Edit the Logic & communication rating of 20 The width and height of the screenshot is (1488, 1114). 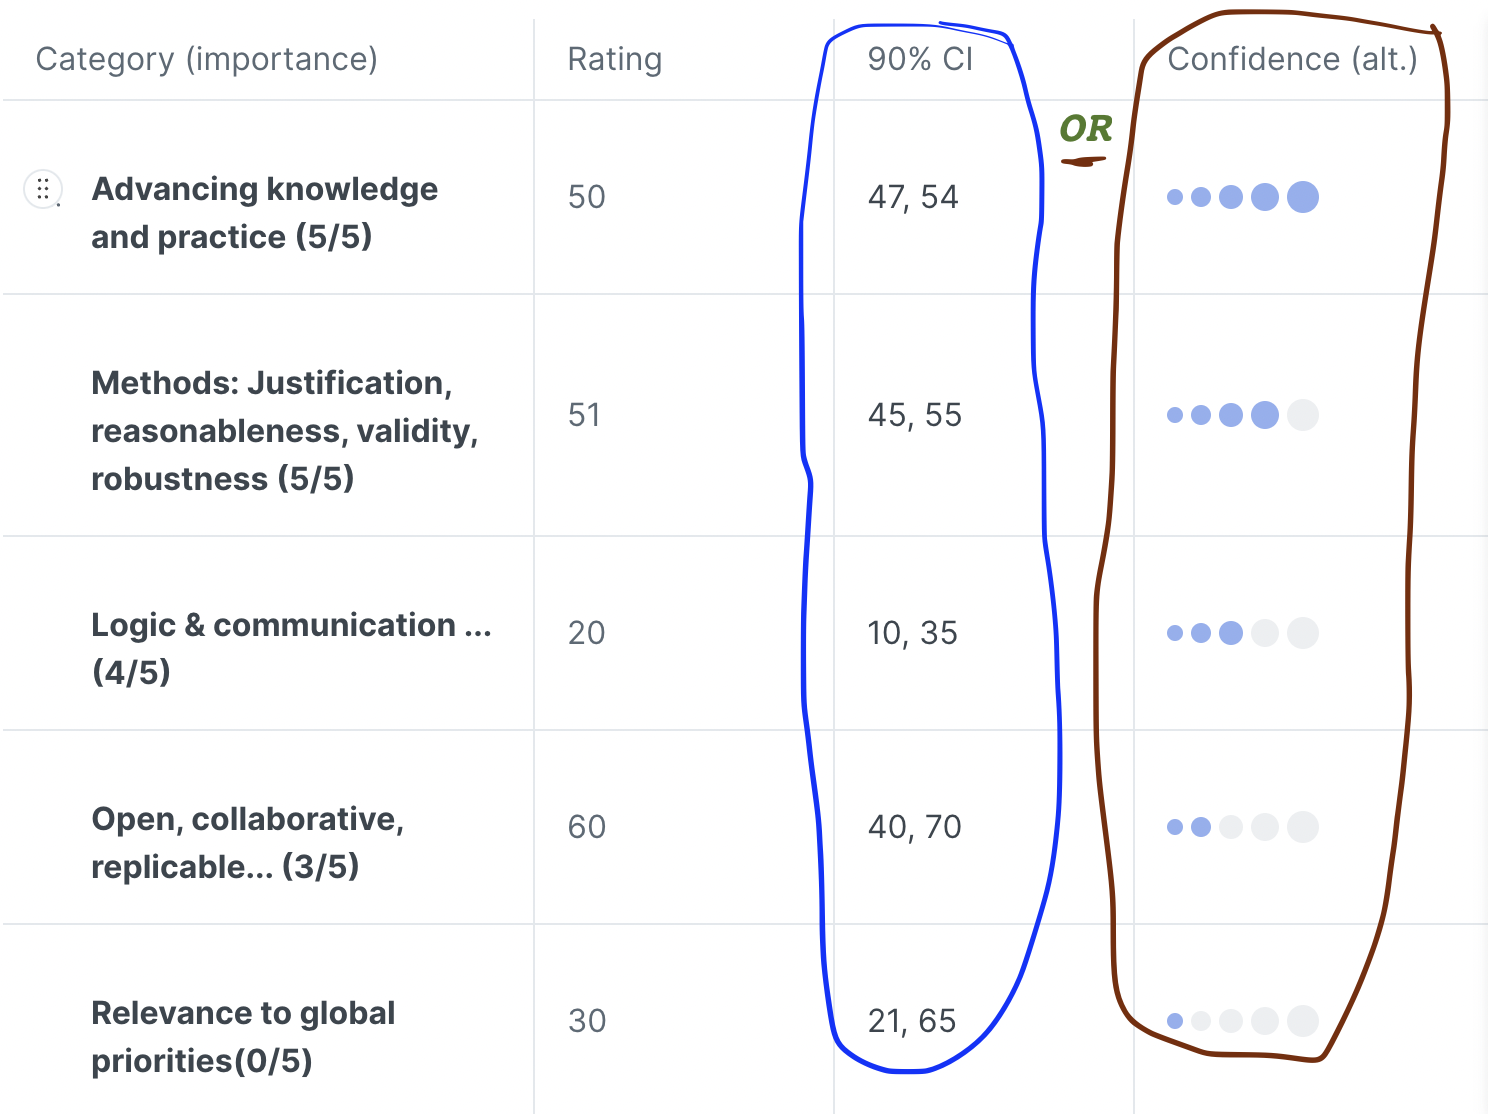[587, 633]
